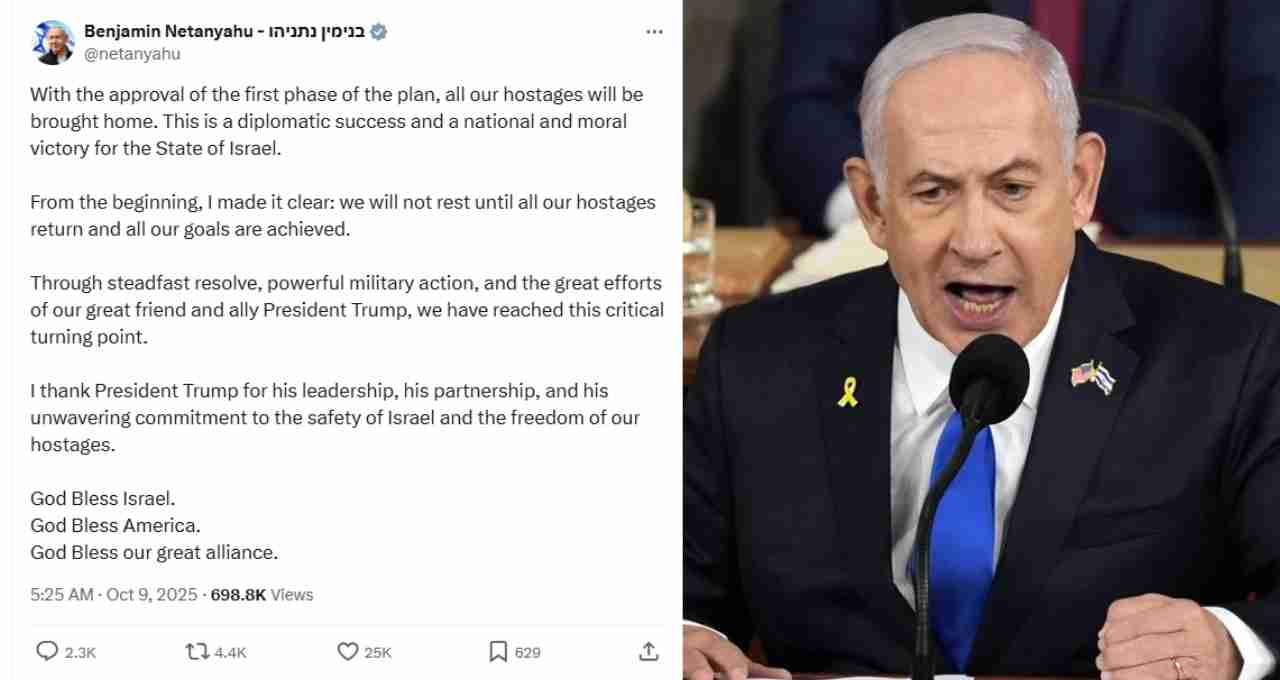Open Netanyahu's profile avatar
Viewport: 1280px width, 680px height.
click(53, 42)
